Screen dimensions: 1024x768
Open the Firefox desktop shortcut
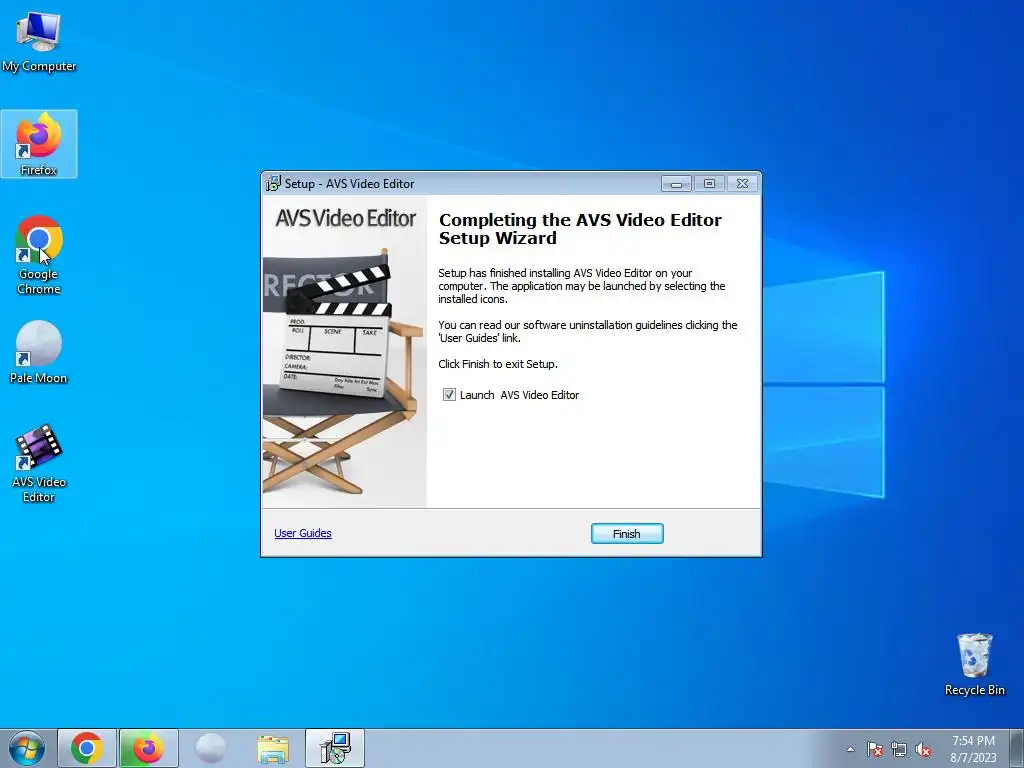pos(39,144)
